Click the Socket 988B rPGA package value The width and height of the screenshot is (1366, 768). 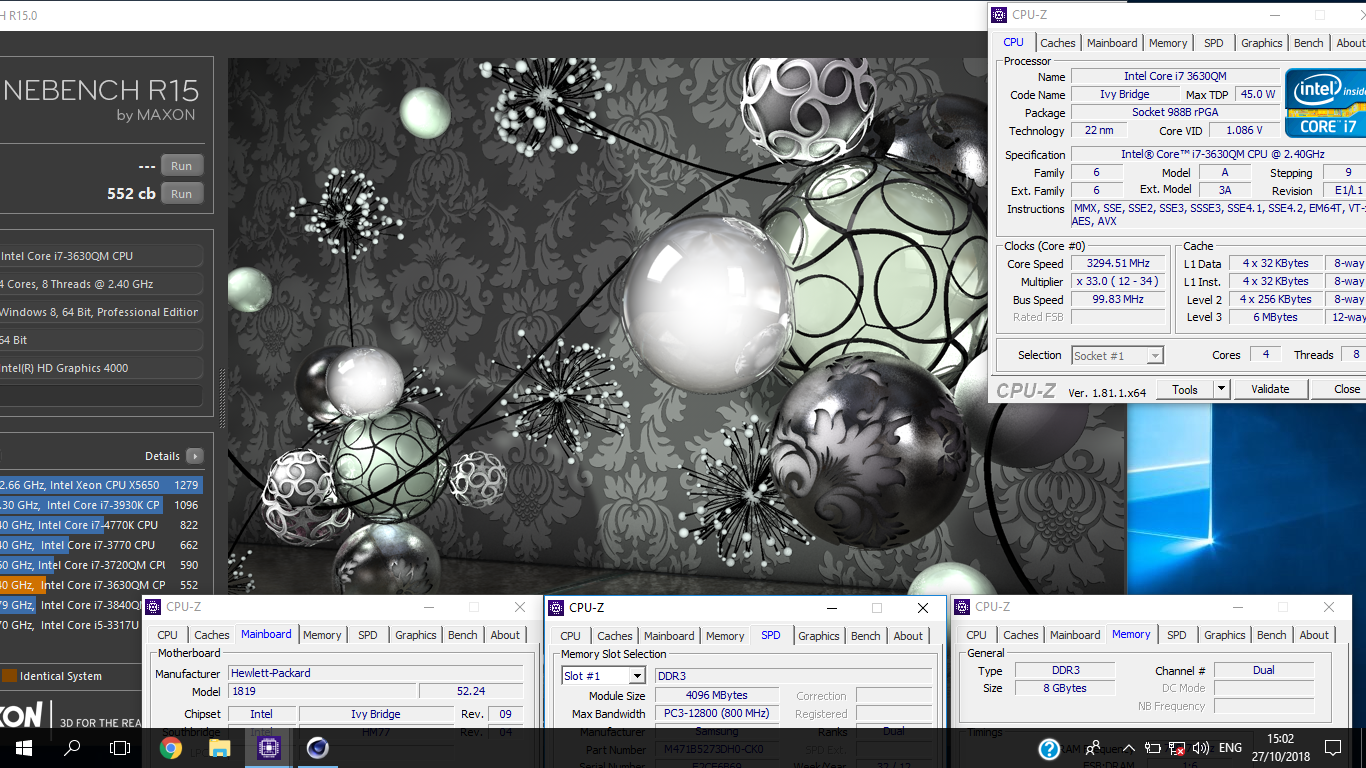click(x=1175, y=112)
